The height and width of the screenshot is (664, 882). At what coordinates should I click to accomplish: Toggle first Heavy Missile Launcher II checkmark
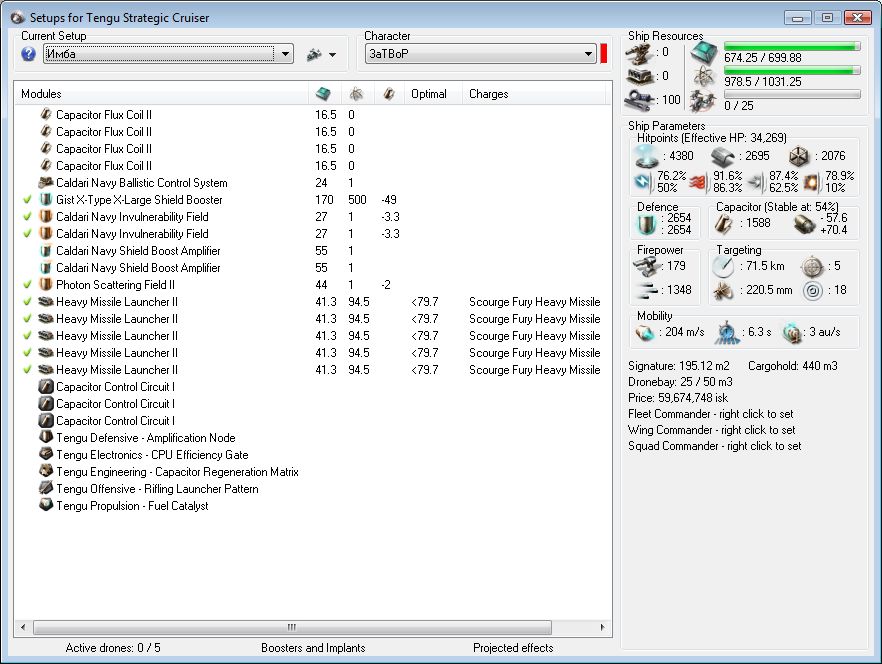tap(27, 302)
